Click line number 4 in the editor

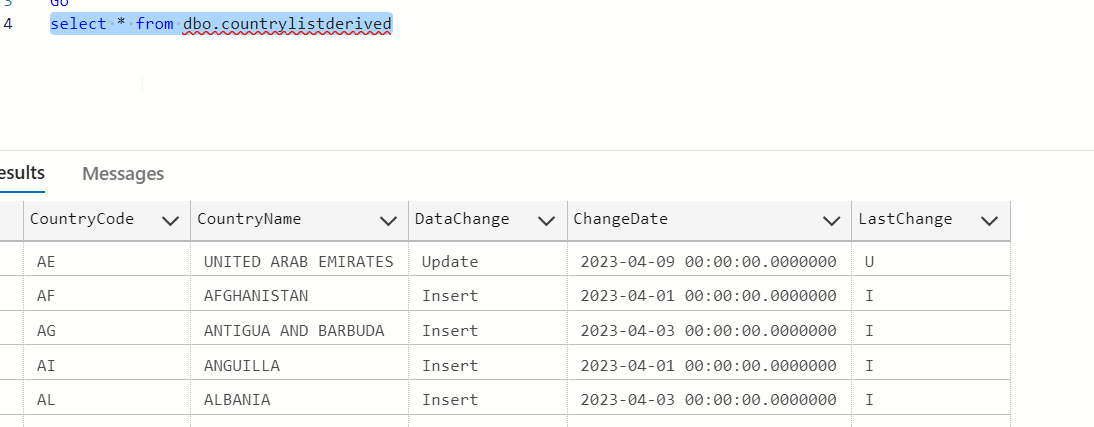pos(8,24)
